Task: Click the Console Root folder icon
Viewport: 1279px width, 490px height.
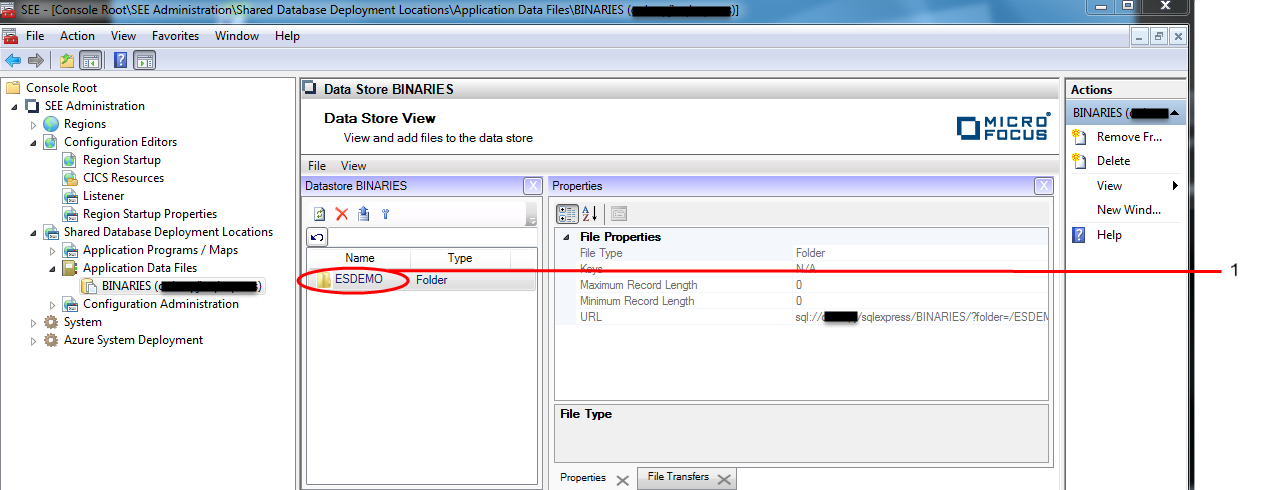Action: pyautogui.click(x=13, y=88)
